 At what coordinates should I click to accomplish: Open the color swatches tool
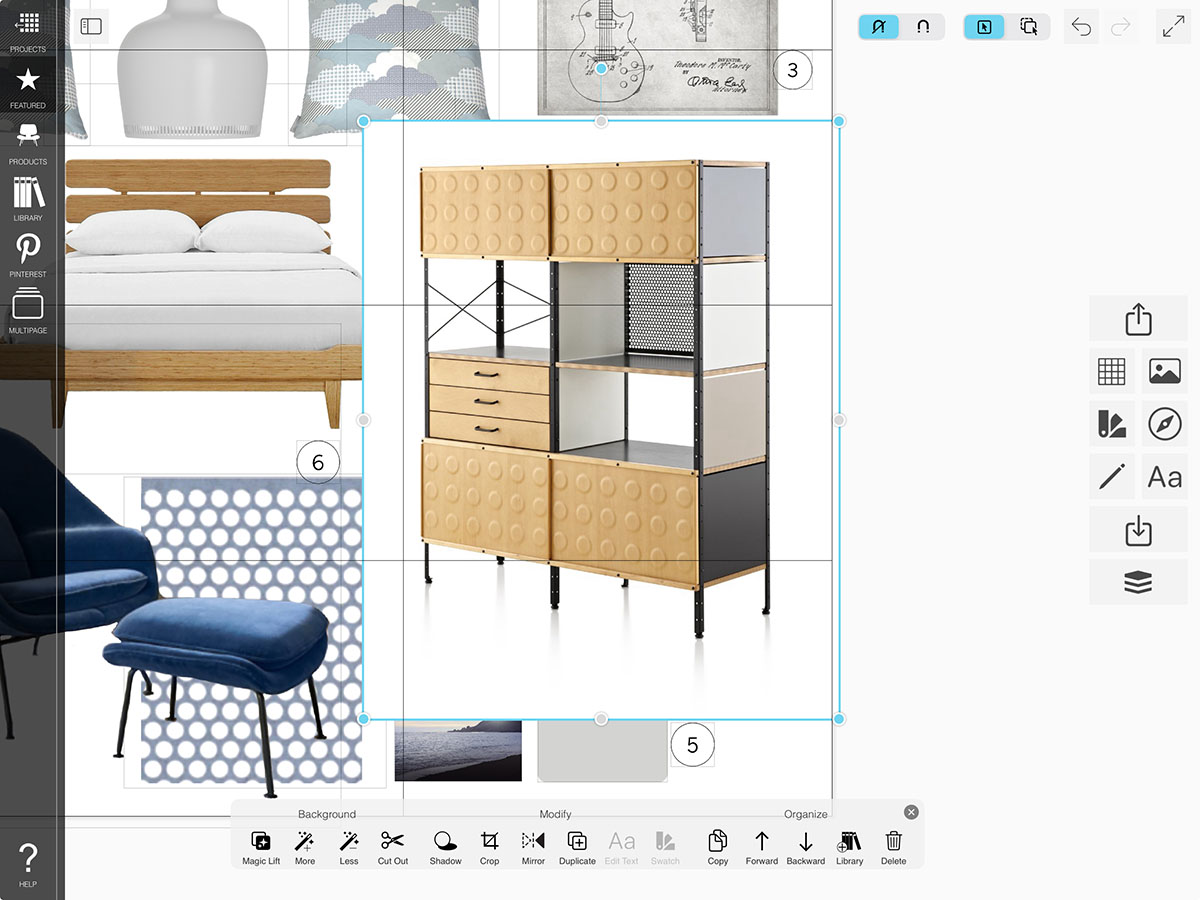(x=1111, y=424)
